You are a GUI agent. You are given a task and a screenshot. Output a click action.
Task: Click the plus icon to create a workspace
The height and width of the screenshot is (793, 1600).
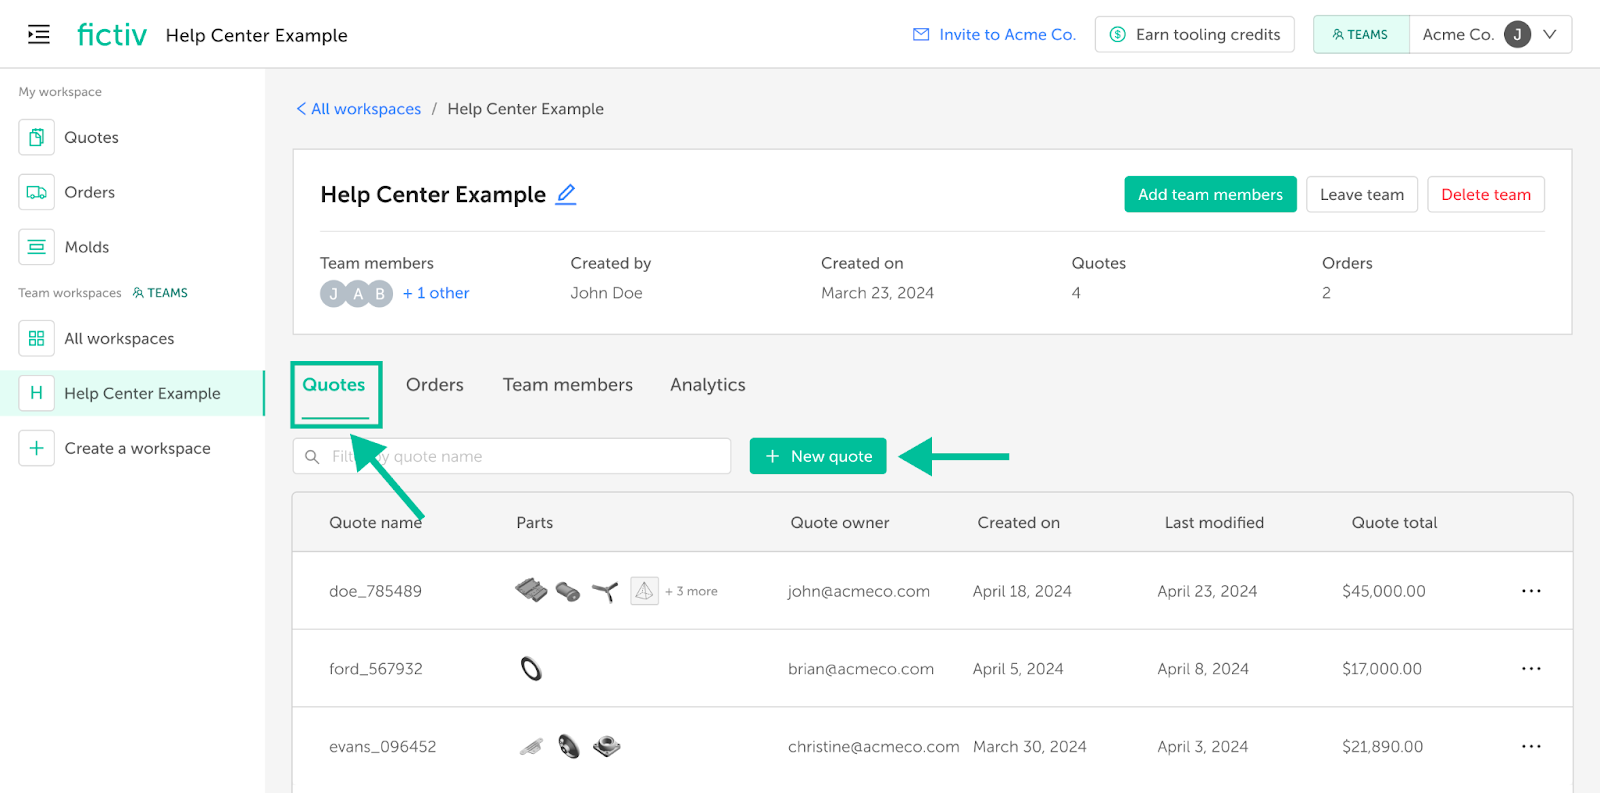pyautogui.click(x=37, y=448)
